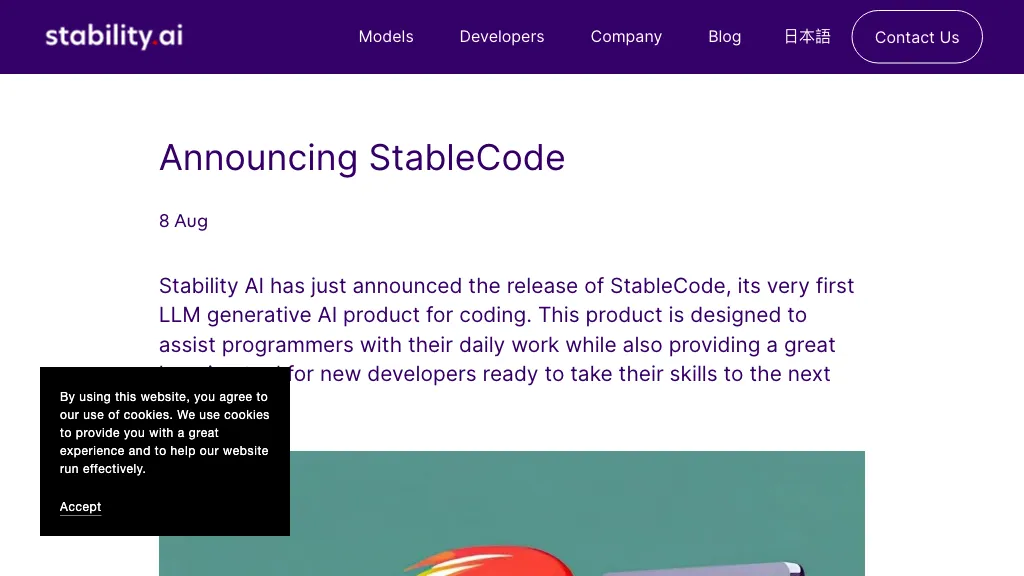
Task: Open the Company menu
Action: coord(626,37)
